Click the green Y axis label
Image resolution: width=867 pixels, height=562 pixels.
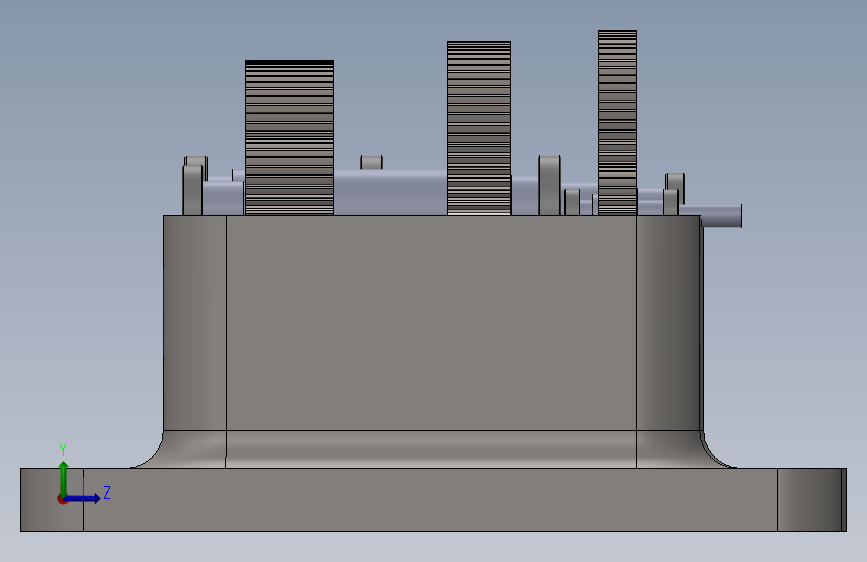point(63,450)
